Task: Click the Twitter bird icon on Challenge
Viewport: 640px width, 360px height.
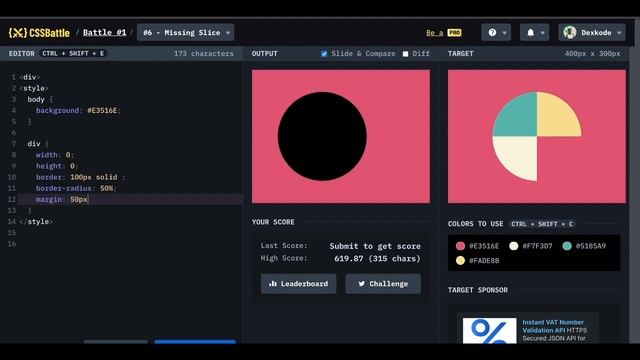Action: pos(362,284)
